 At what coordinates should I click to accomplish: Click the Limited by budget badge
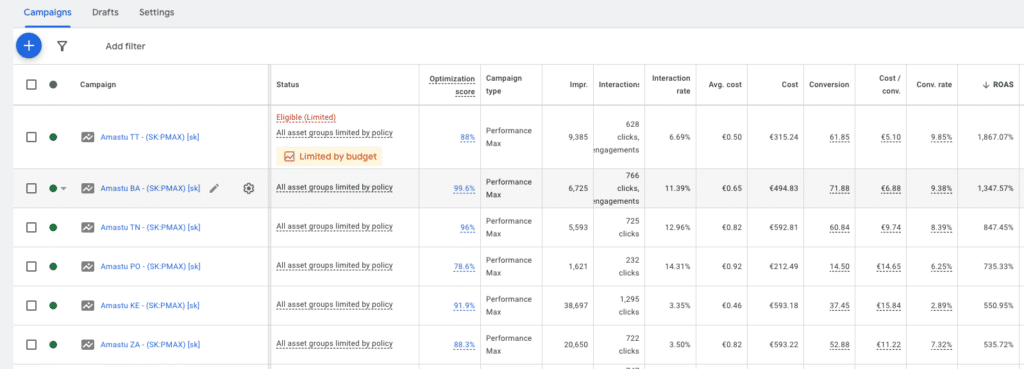click(329, 157)
